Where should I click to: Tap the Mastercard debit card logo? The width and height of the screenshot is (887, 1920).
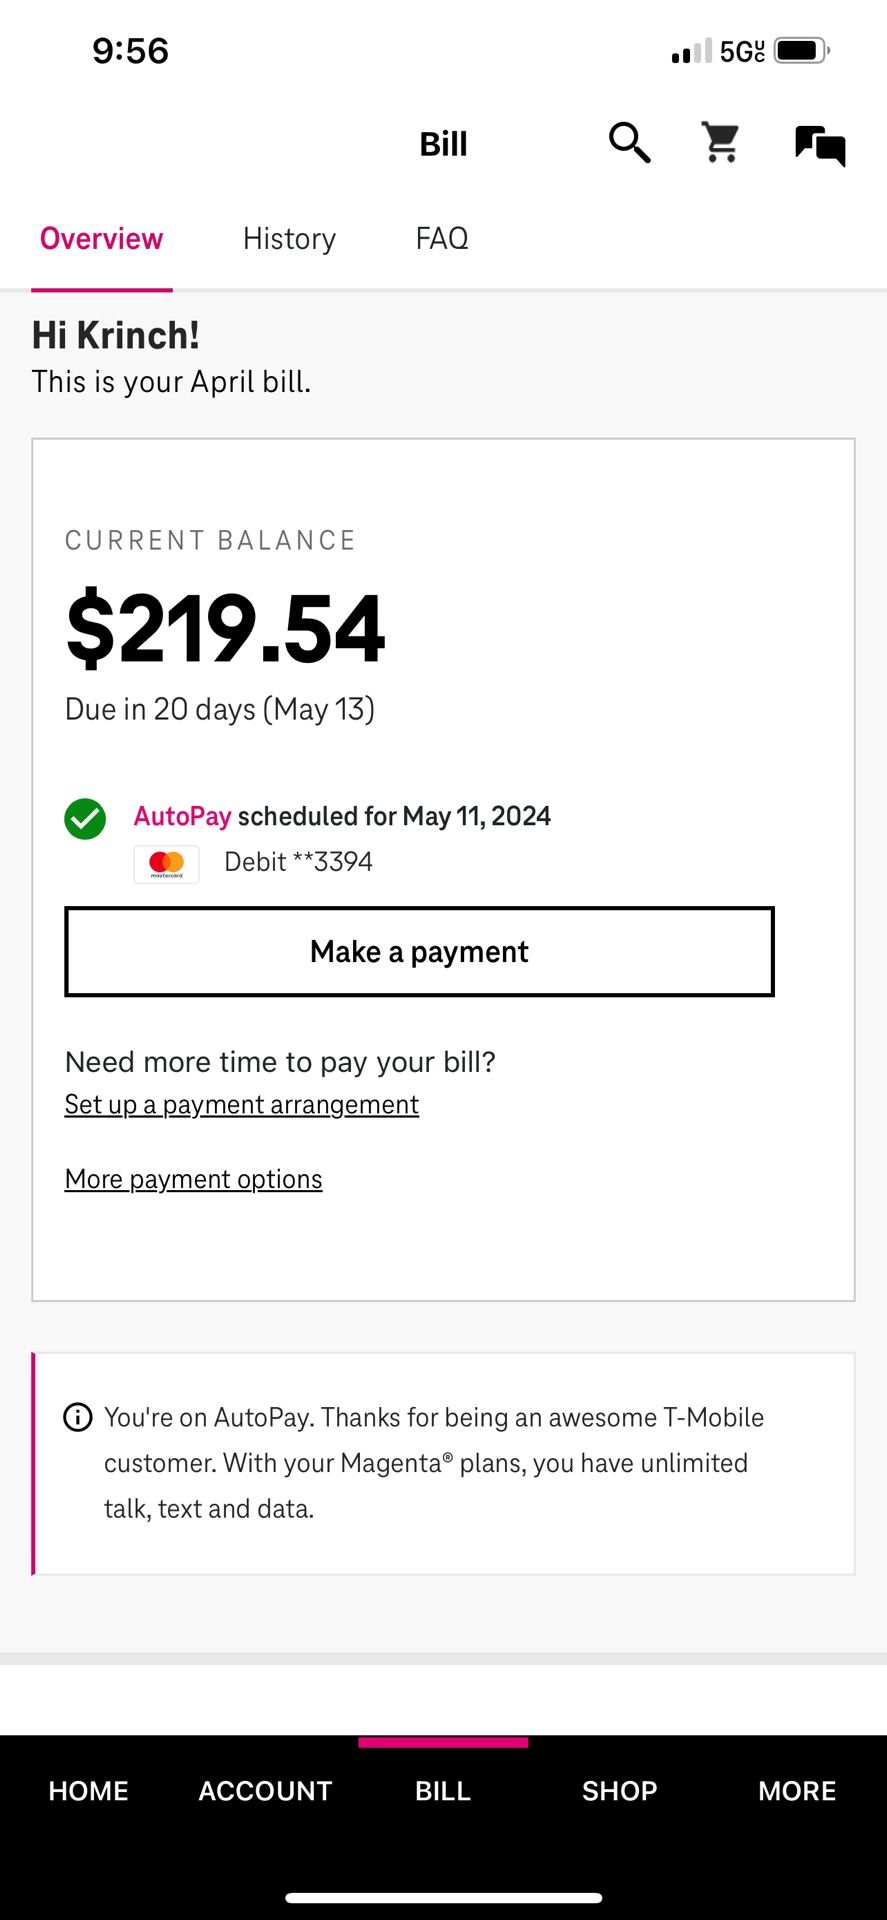click(x=167, y=864)
